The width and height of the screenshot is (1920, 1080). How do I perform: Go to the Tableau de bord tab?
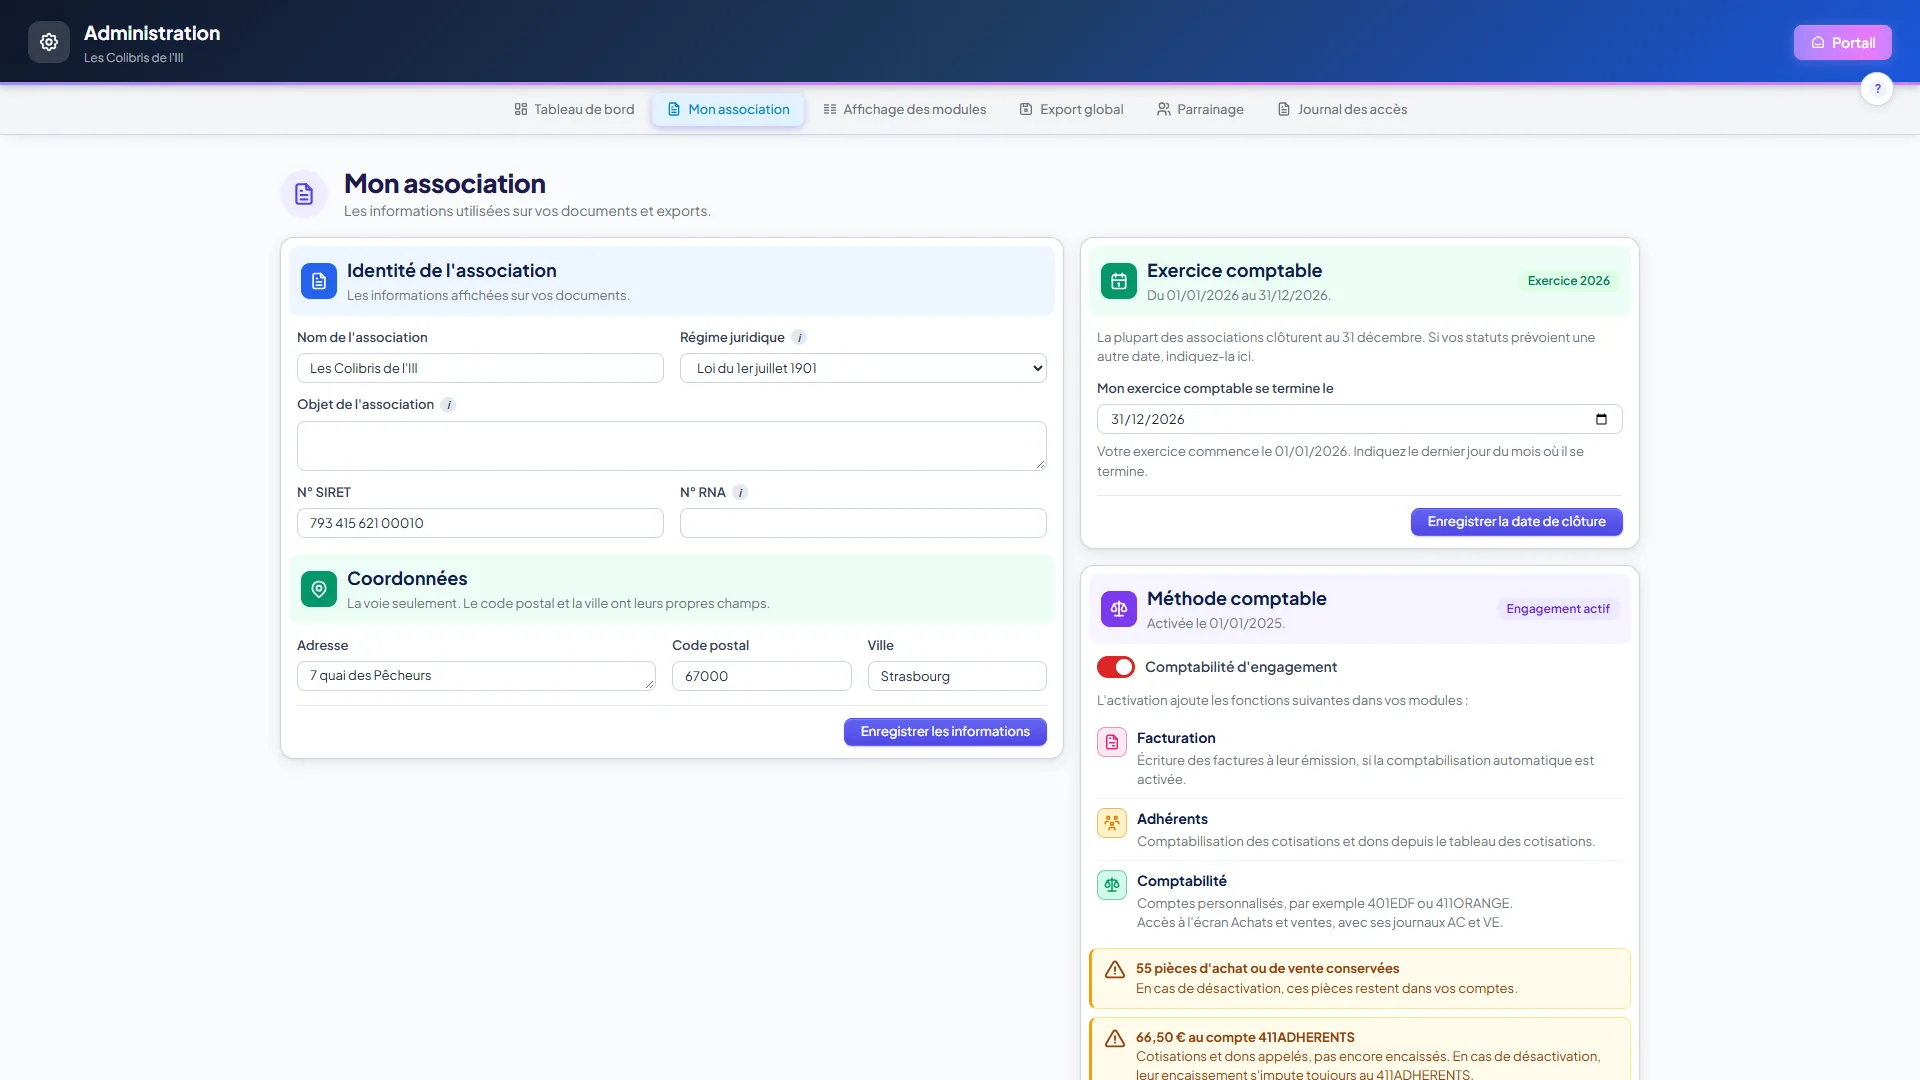tap(574, 110)
